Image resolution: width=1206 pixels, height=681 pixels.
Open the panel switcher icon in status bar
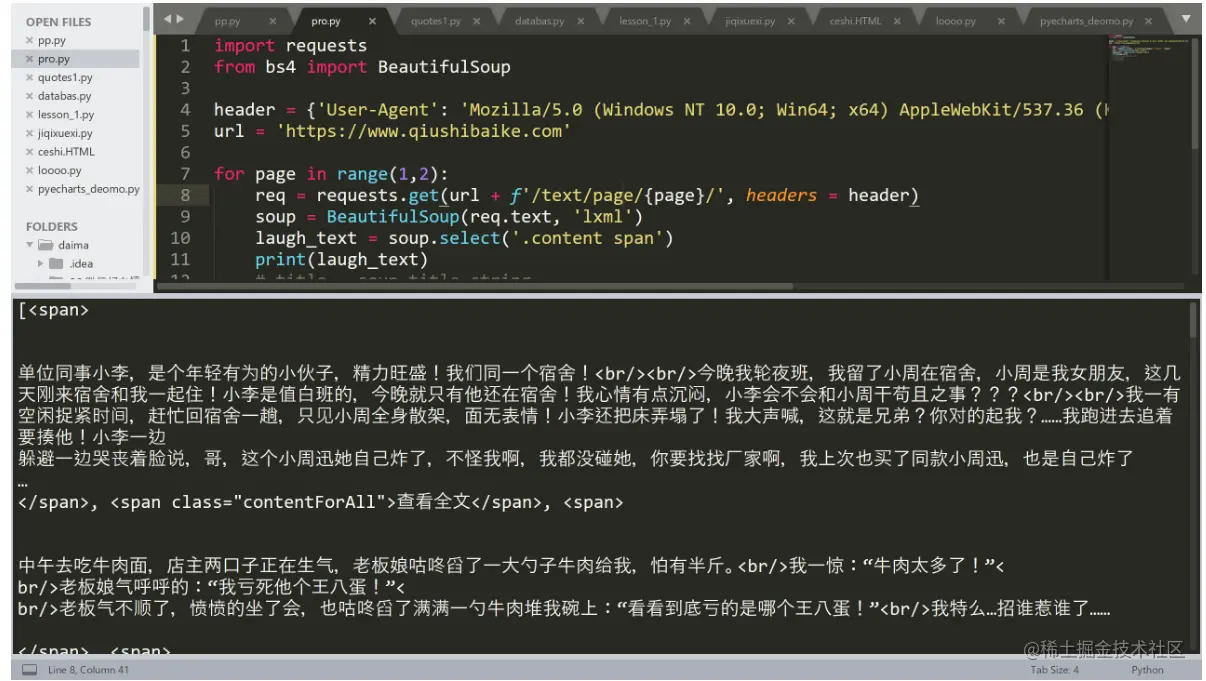(29, 669)
